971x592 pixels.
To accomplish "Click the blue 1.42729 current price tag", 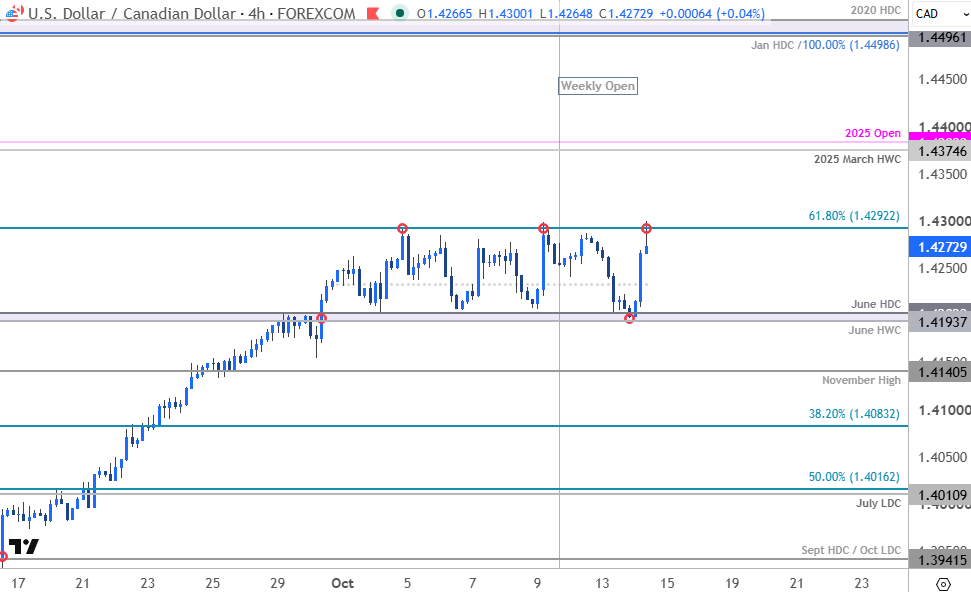I will pos(940,247).
